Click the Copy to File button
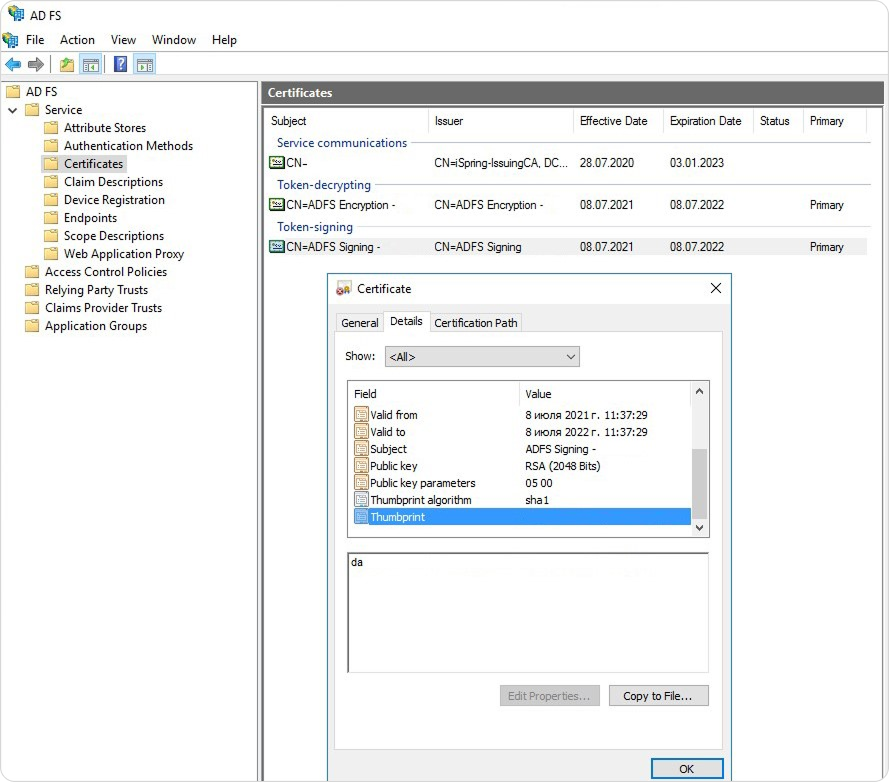Image resolution: width=889 pixels, height=782 pixels. point(658,696)
